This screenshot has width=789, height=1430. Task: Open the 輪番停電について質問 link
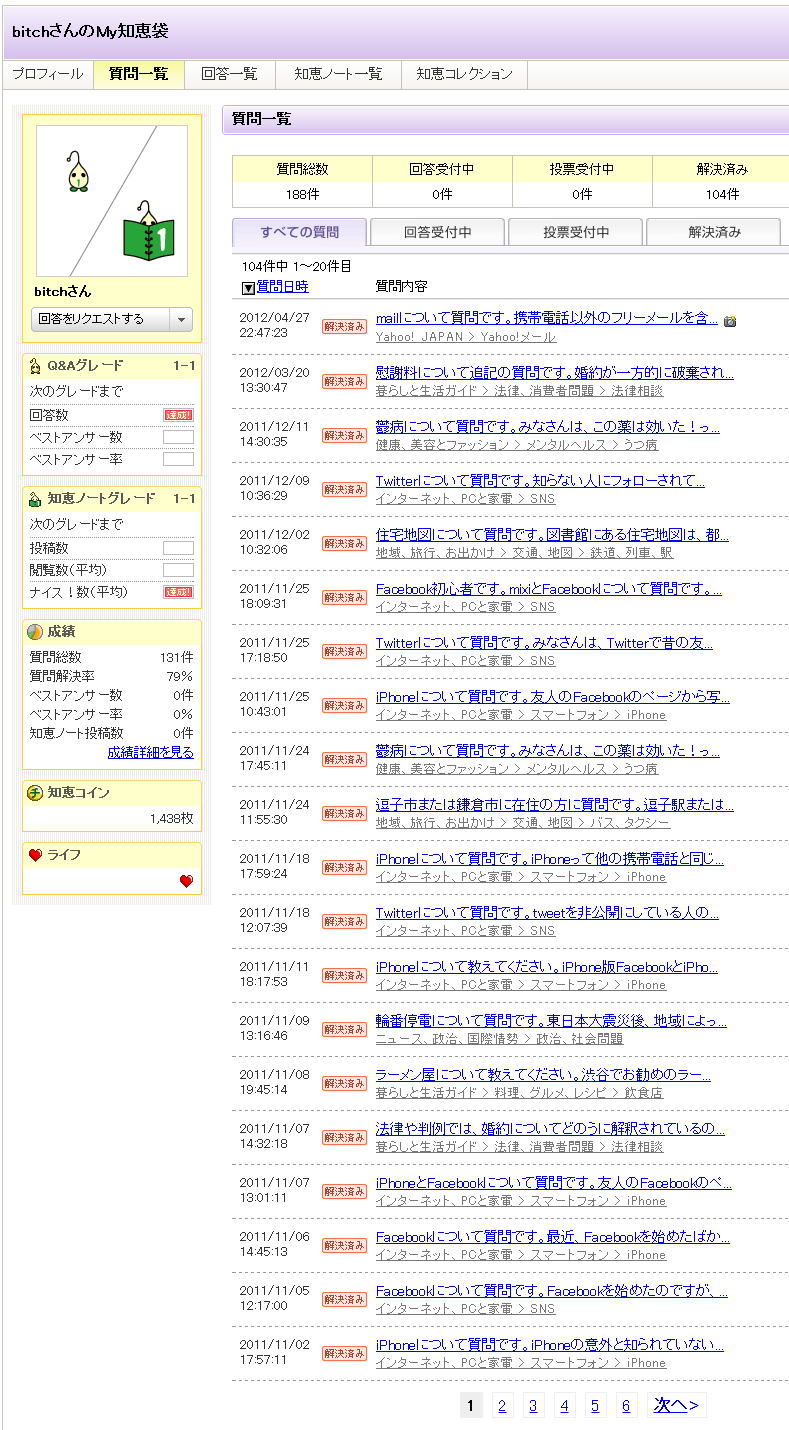[x=551, y=1020]
